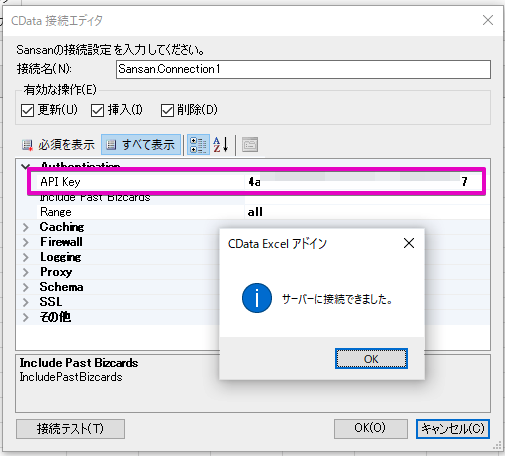Image resolution: width=505 pixels, height=456 pixels.
Task: Select the Range property row label
Action: click(x=56, y=212)
